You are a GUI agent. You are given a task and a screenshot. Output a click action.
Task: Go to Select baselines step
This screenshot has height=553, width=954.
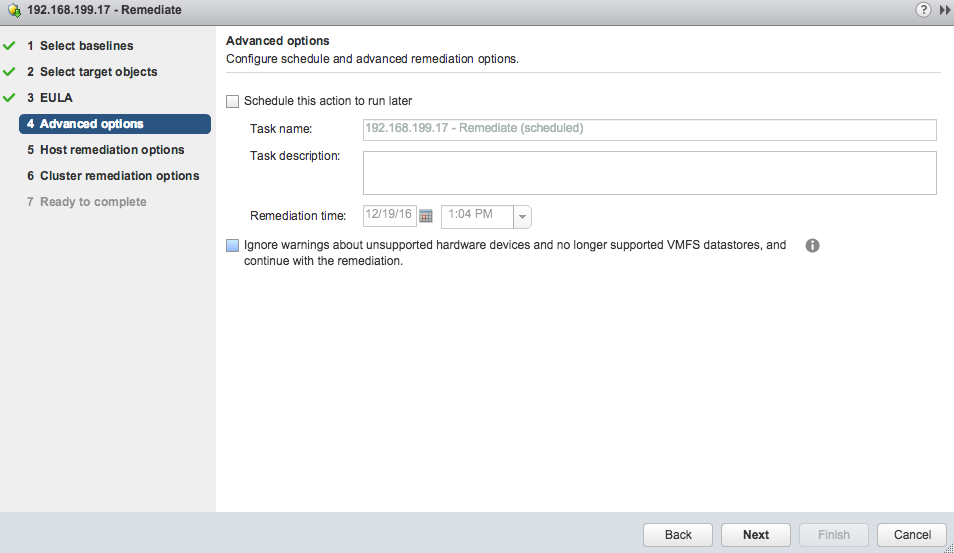(86, 46)
